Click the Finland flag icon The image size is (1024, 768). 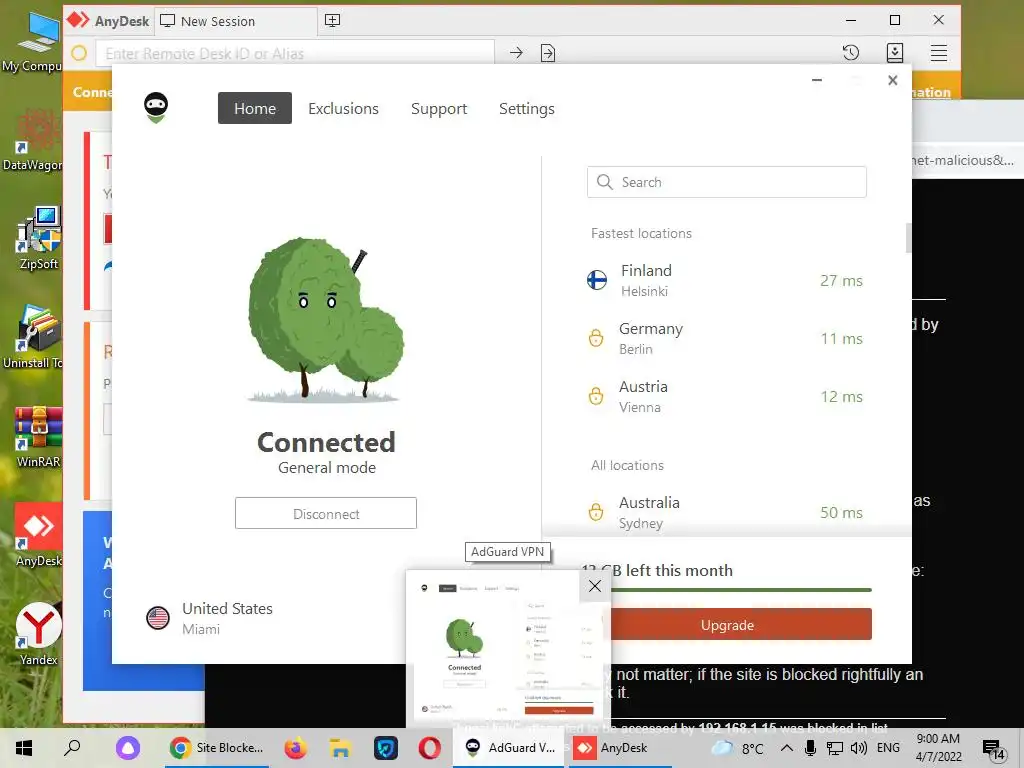(597, 280)
